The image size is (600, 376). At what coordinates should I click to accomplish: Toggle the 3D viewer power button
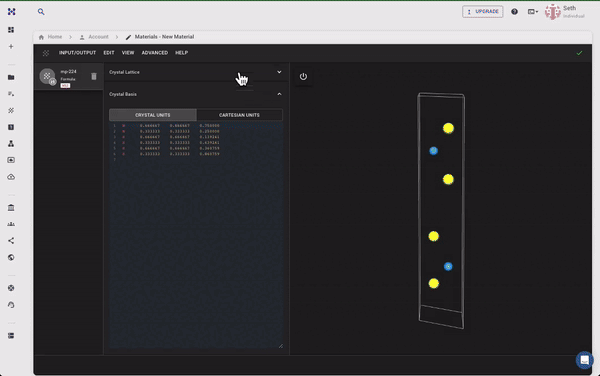point(303,77)
